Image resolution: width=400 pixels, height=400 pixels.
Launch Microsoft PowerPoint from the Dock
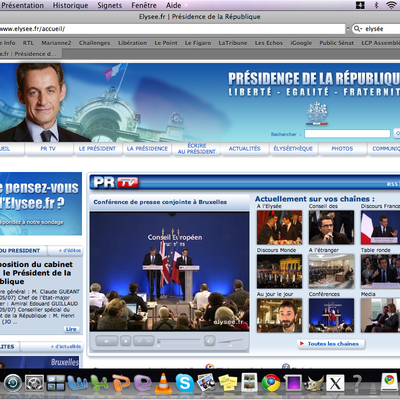(x=121, y=383)
